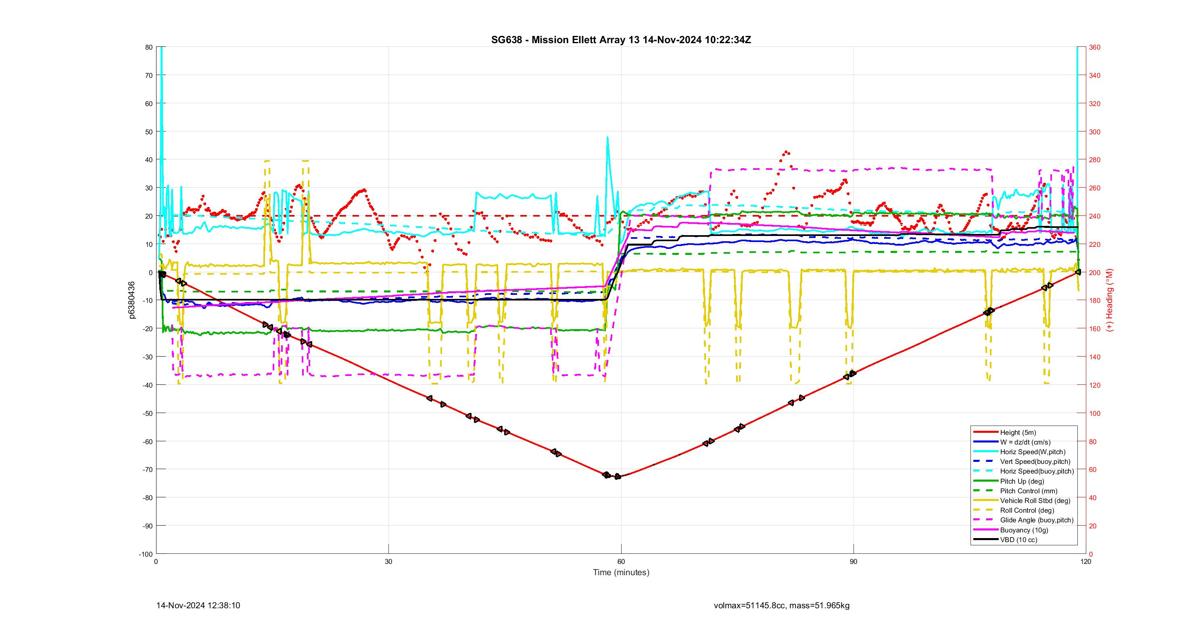Click the x-axis tick label '120'

click(1085, 562)
